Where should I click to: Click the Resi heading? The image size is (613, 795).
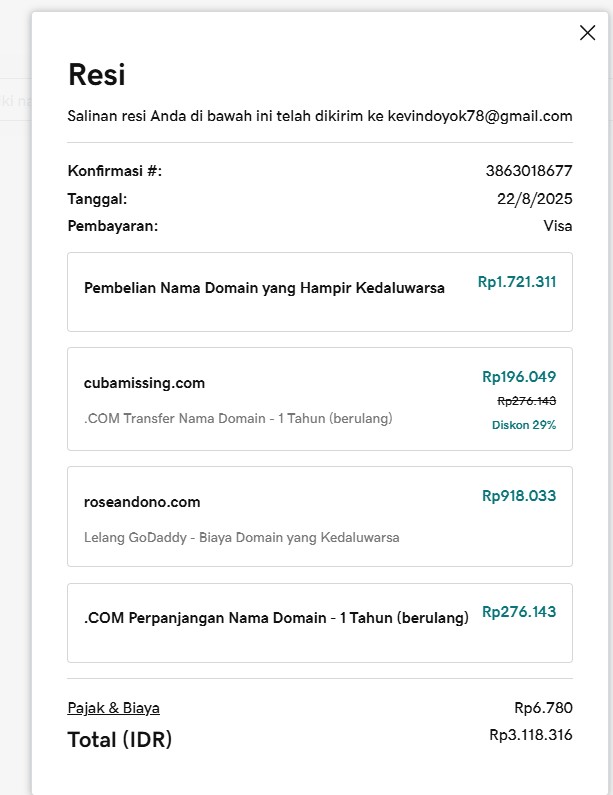(96, 75)
